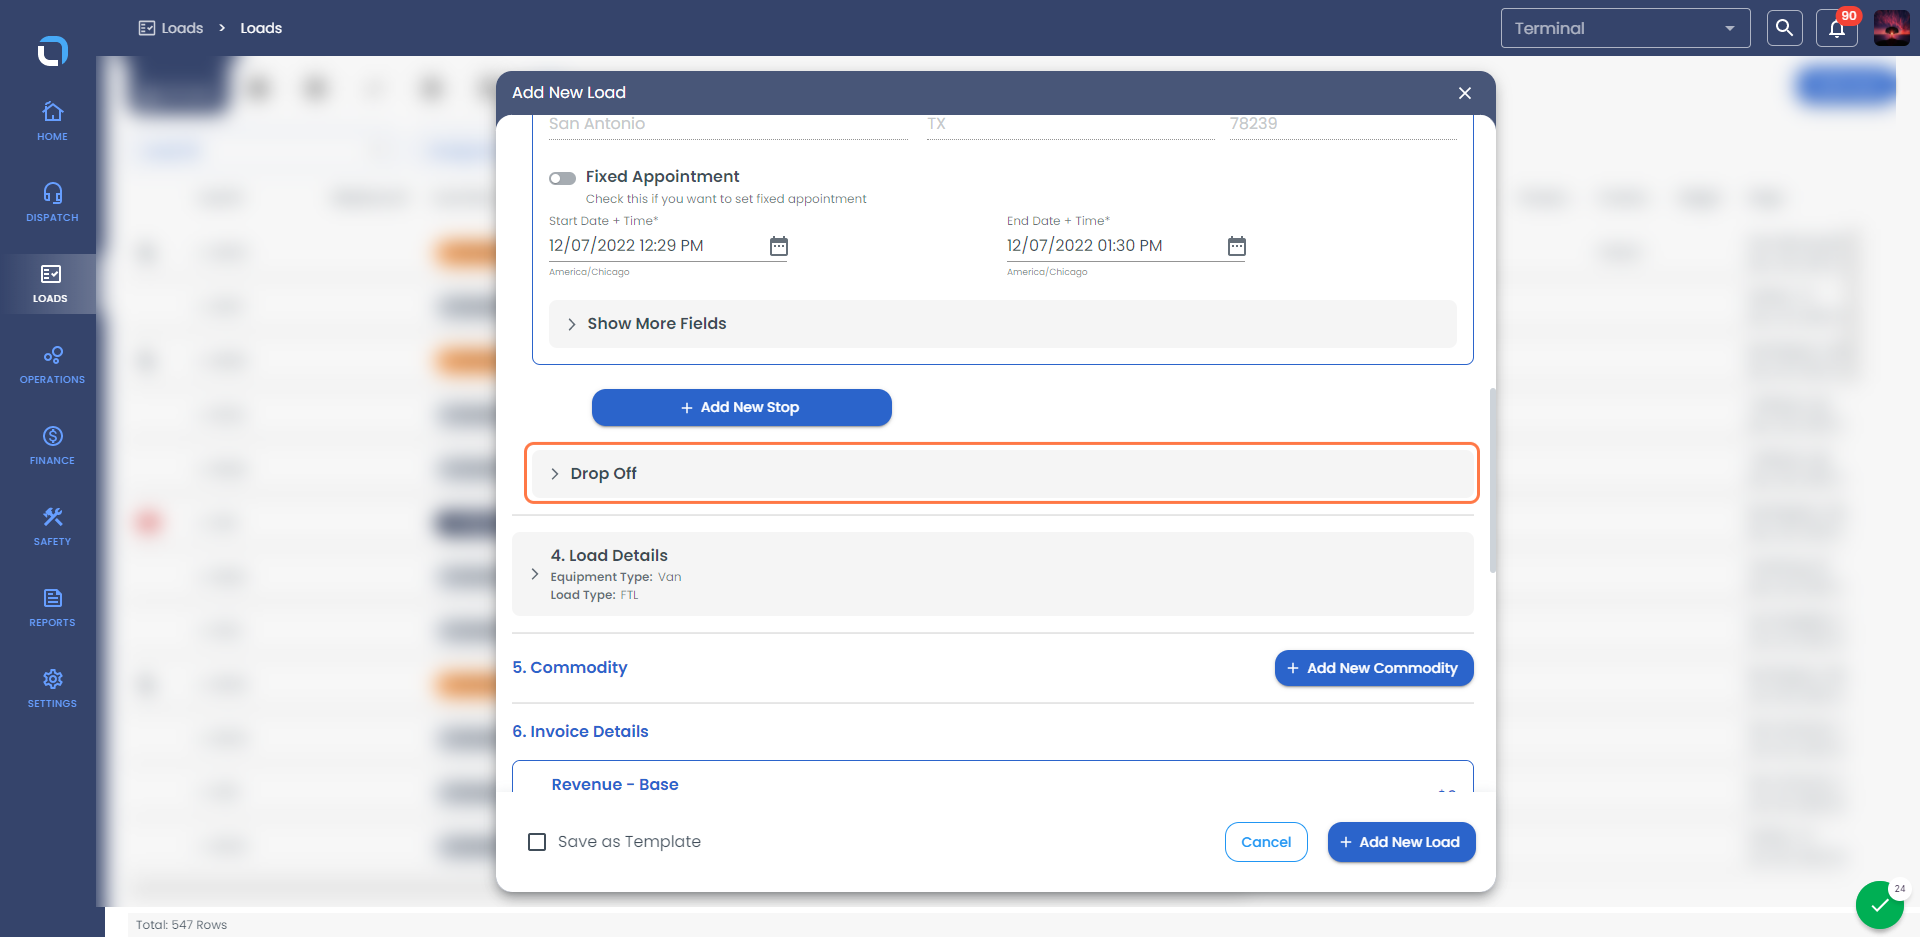Click the 78239 zip field
The height and width of the screenshot is (937, 1920).
(1342, 125)
